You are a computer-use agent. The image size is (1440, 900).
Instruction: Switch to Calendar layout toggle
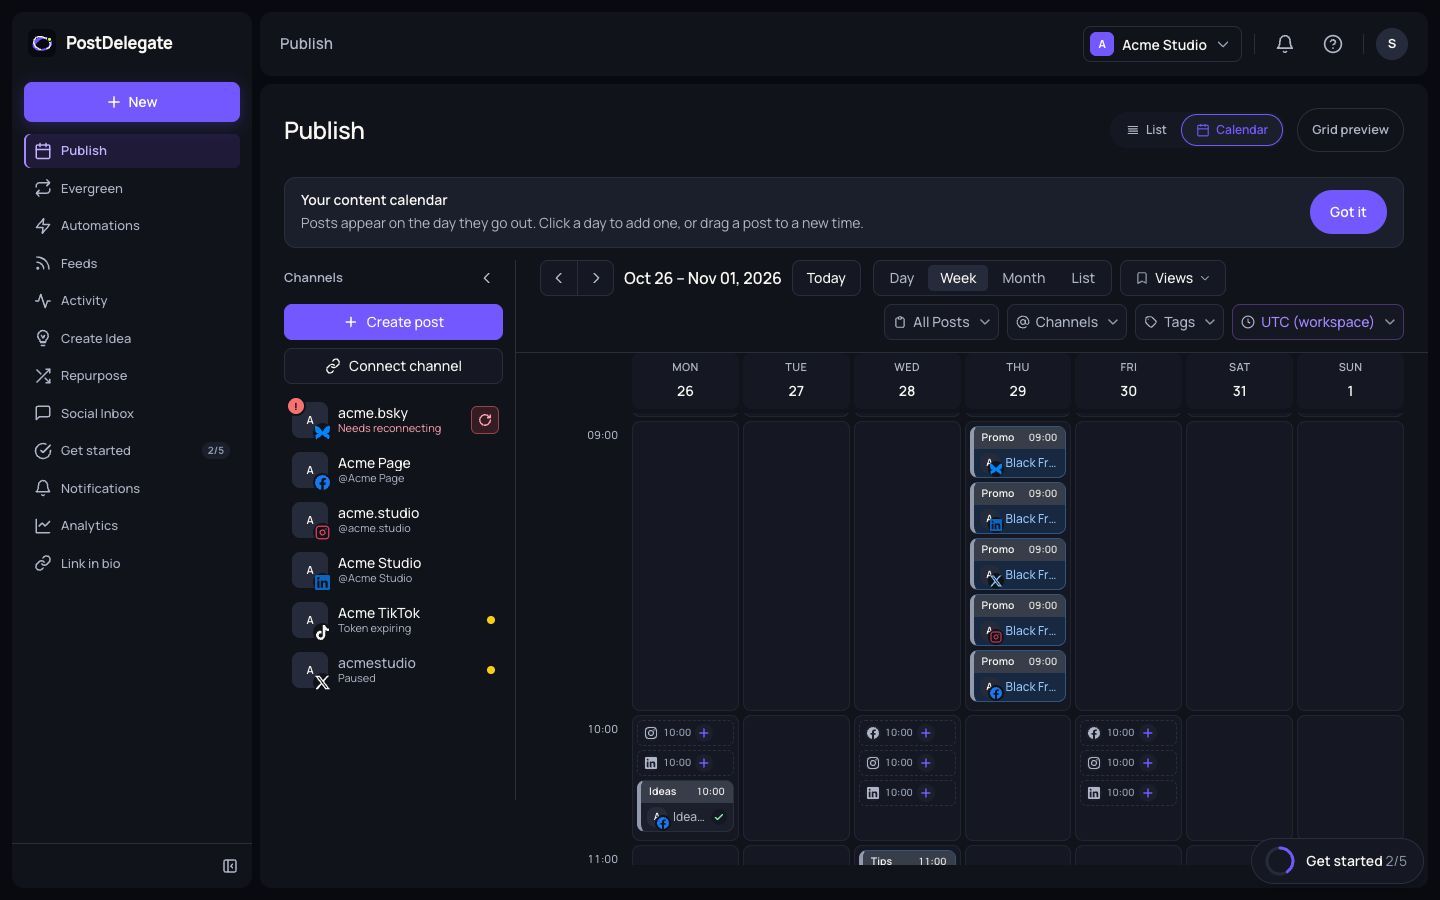click(x=1232, y=130)
